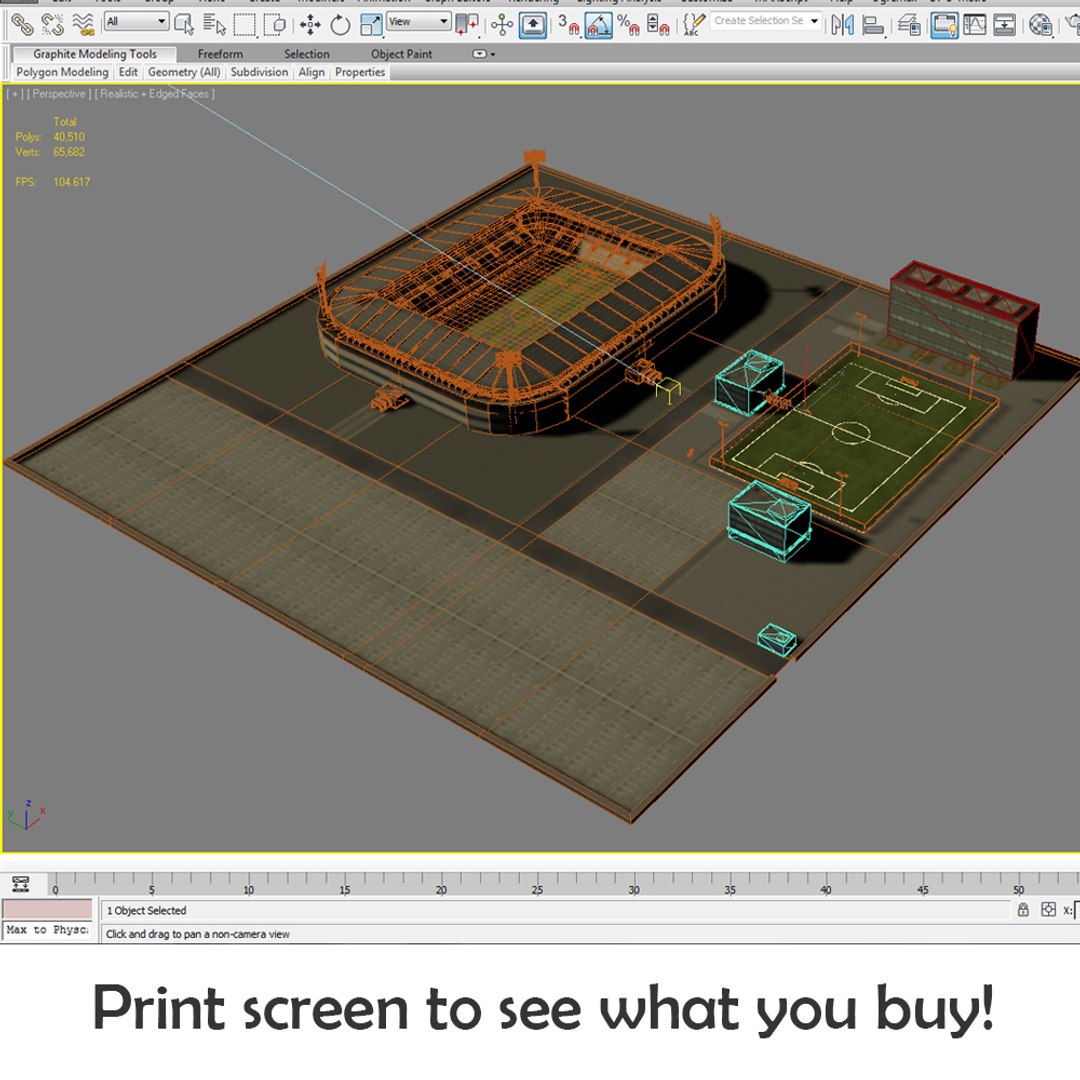Expand the Edit ribbon panel
The height and width of the screenshot is (1080, 1080).
click(128, 72)
